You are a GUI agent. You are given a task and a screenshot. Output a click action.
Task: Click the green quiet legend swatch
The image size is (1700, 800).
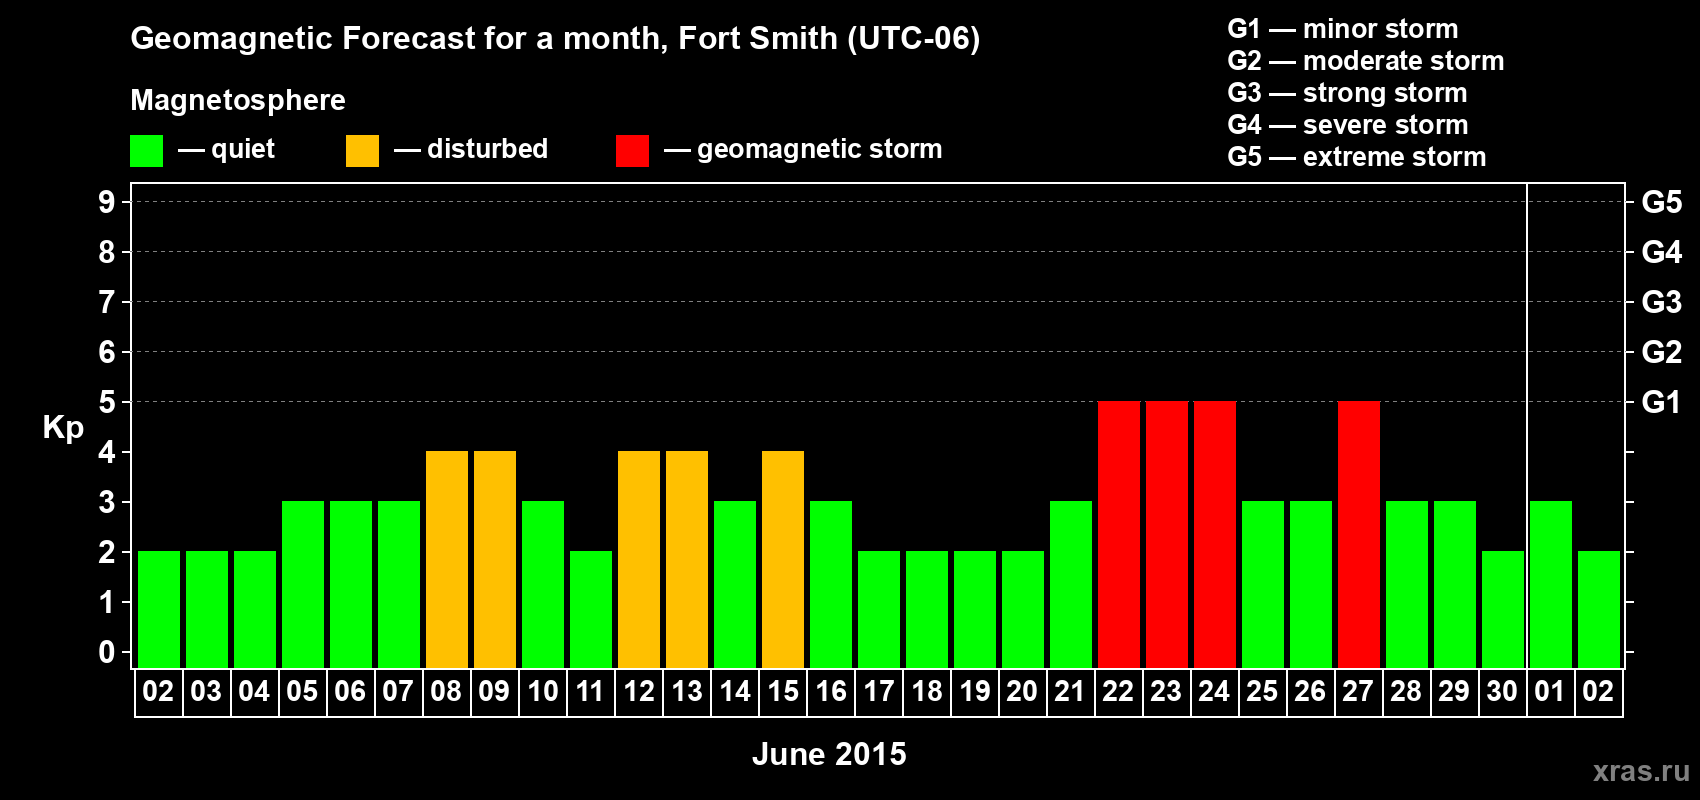(146, 151)
